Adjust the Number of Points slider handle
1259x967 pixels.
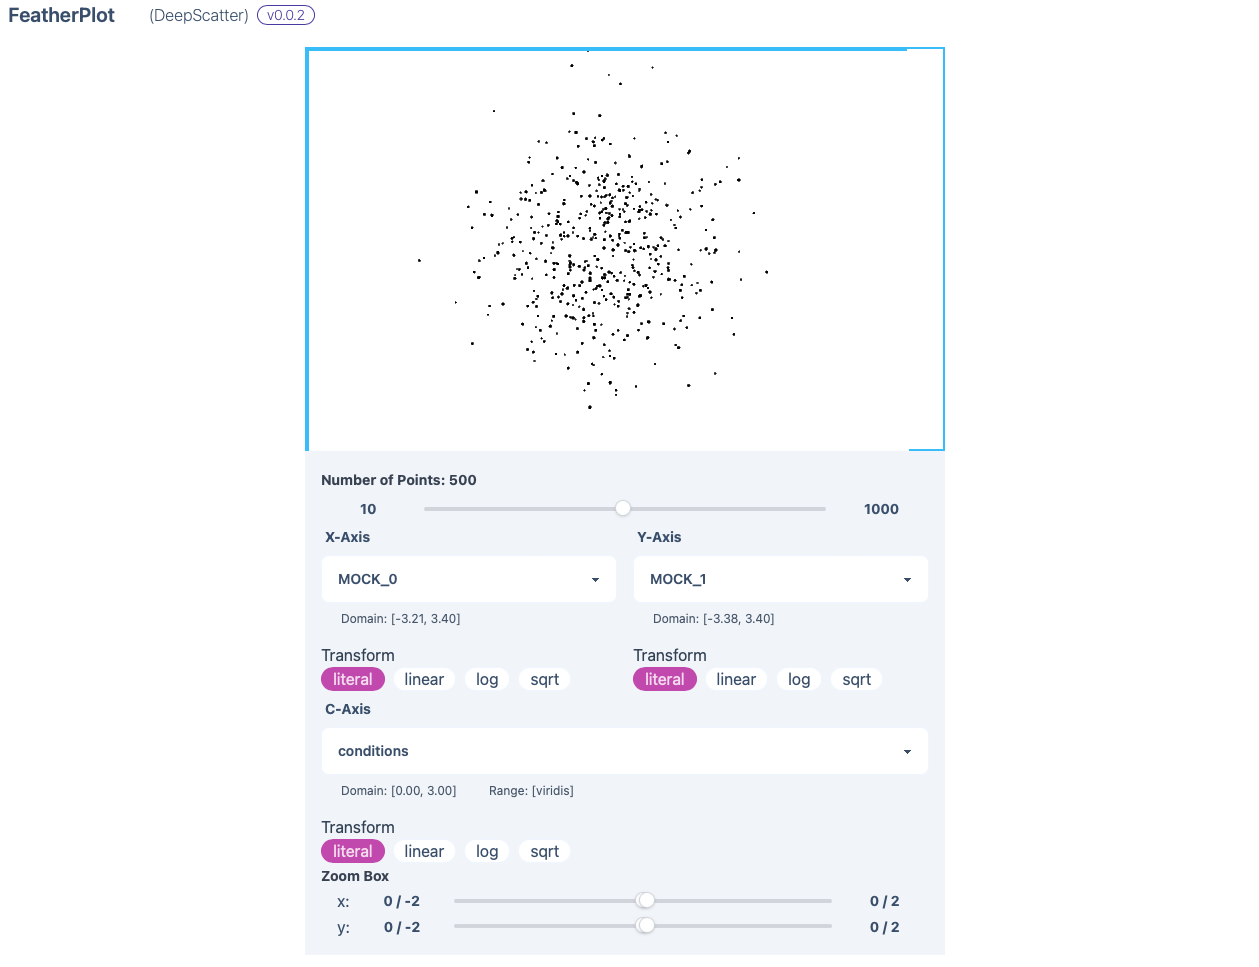[x=623, y=508]
